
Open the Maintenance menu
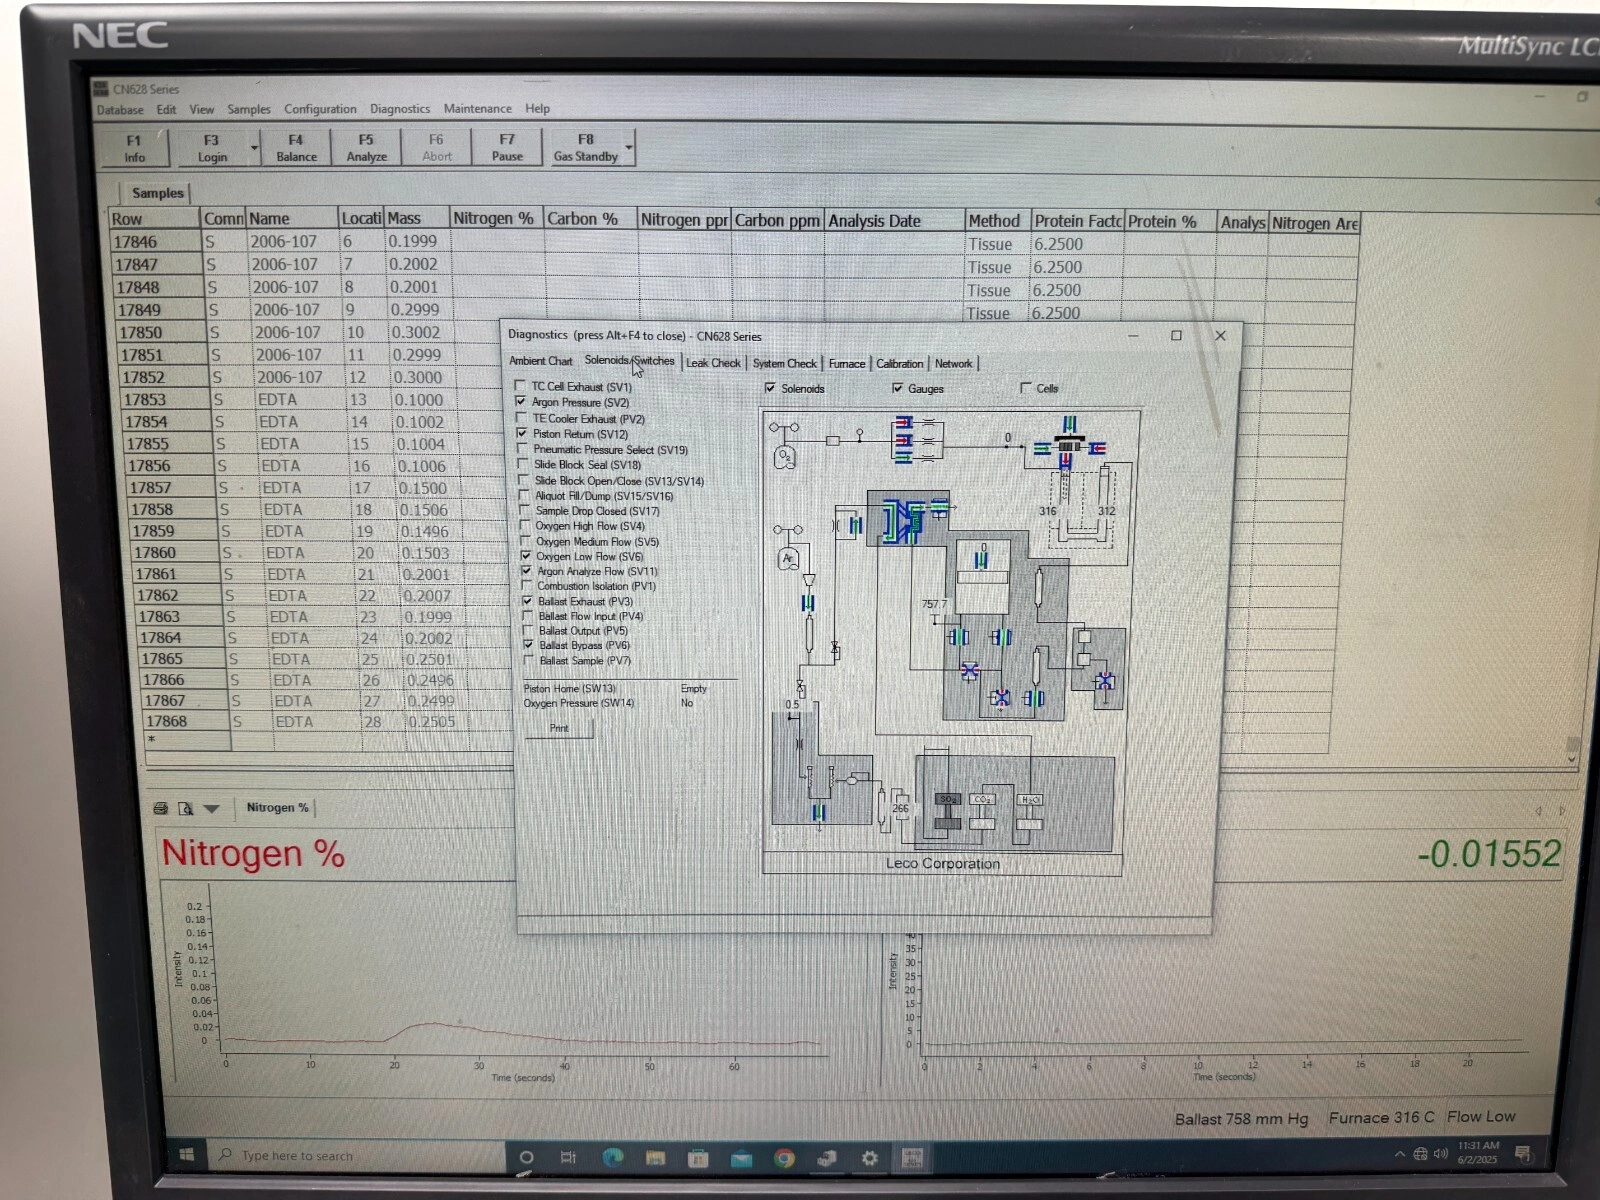point(477,109)
